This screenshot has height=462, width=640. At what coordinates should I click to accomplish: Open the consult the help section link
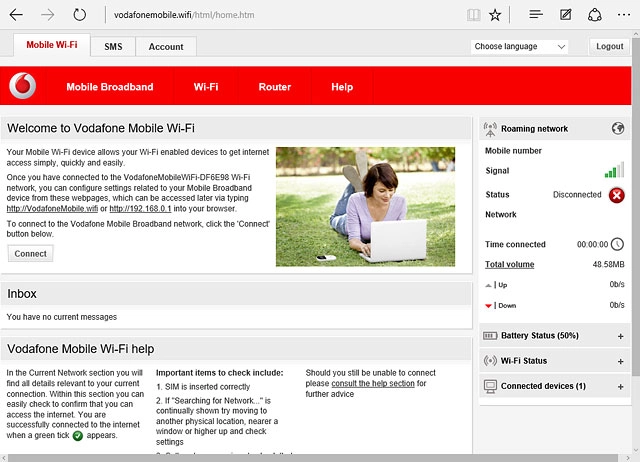(373, 384)
